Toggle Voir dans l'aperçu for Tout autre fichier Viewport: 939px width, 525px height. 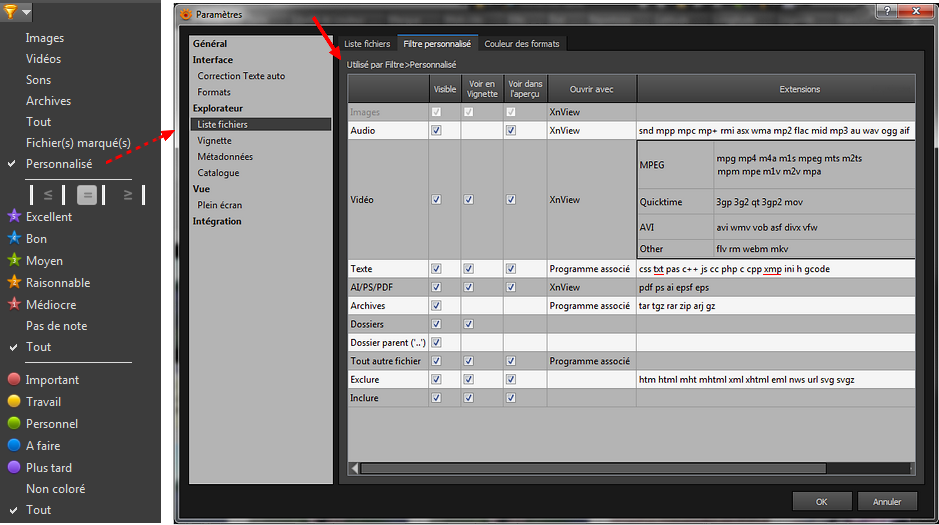tap(511, 361)
